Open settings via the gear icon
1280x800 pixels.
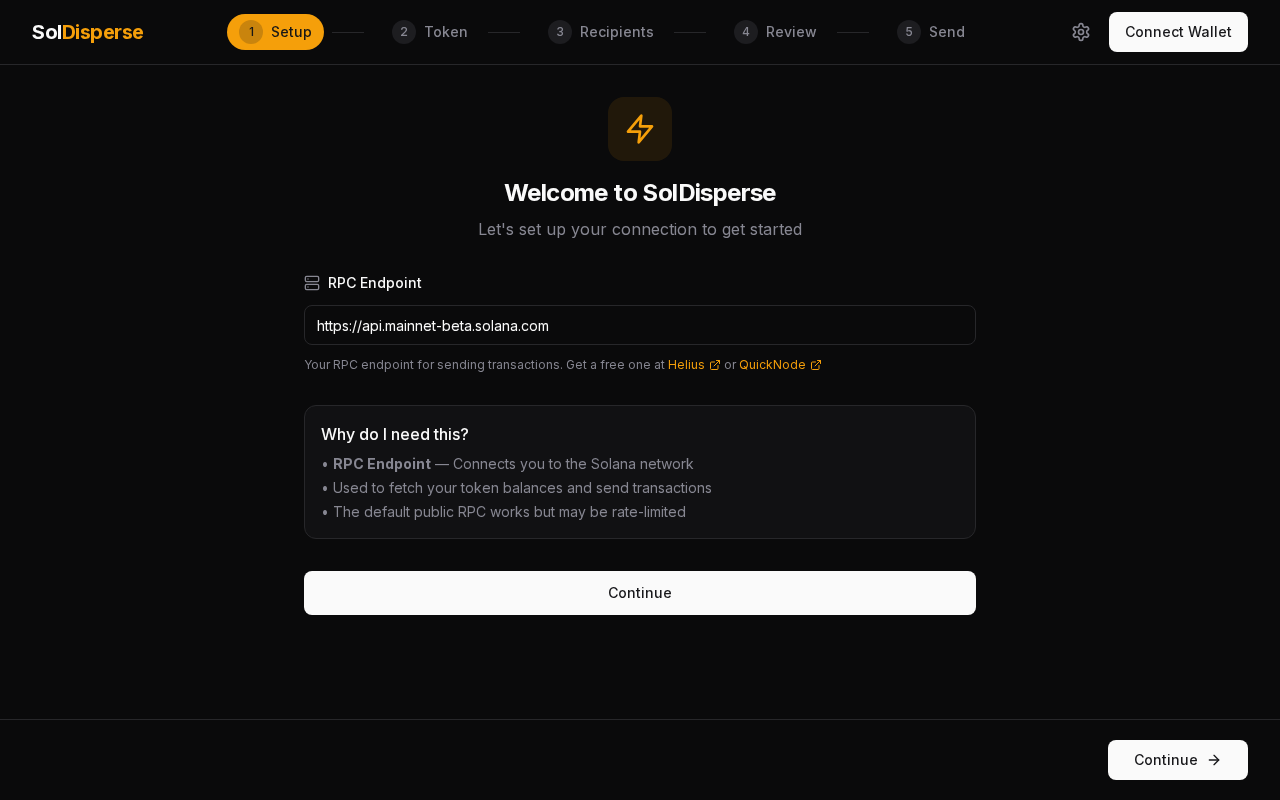1081,32
